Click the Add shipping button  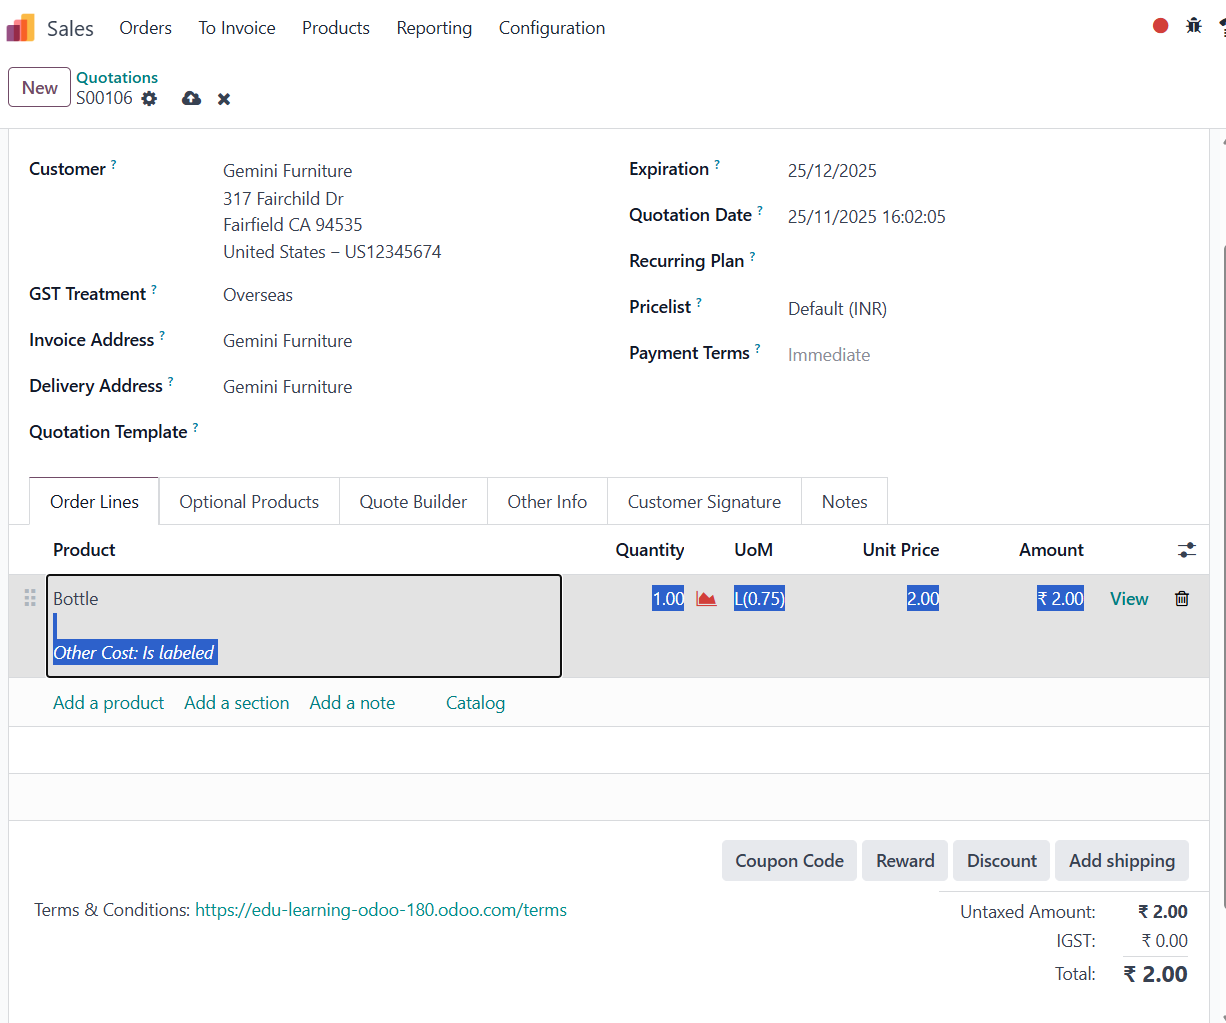tap(1121, 861)
